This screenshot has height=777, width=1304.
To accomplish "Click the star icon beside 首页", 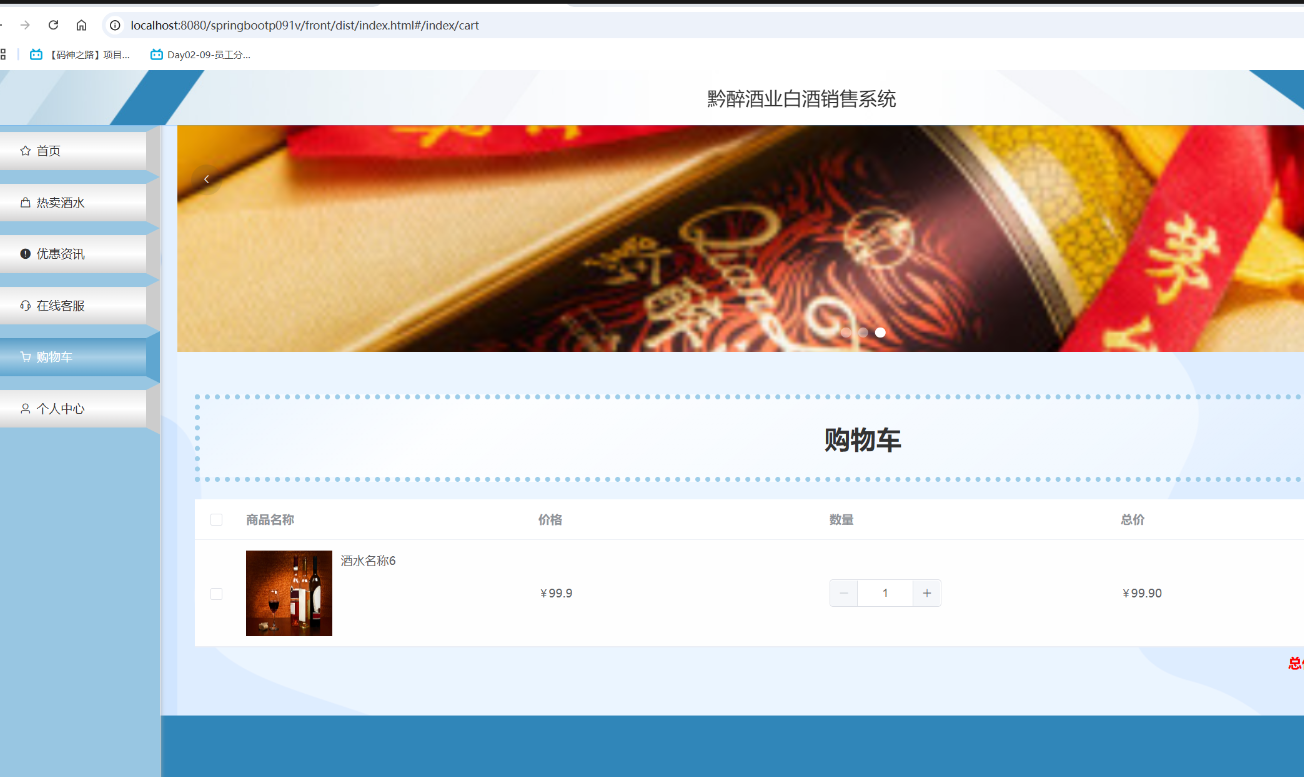I will pyautogui.click(x=25, y=151).
